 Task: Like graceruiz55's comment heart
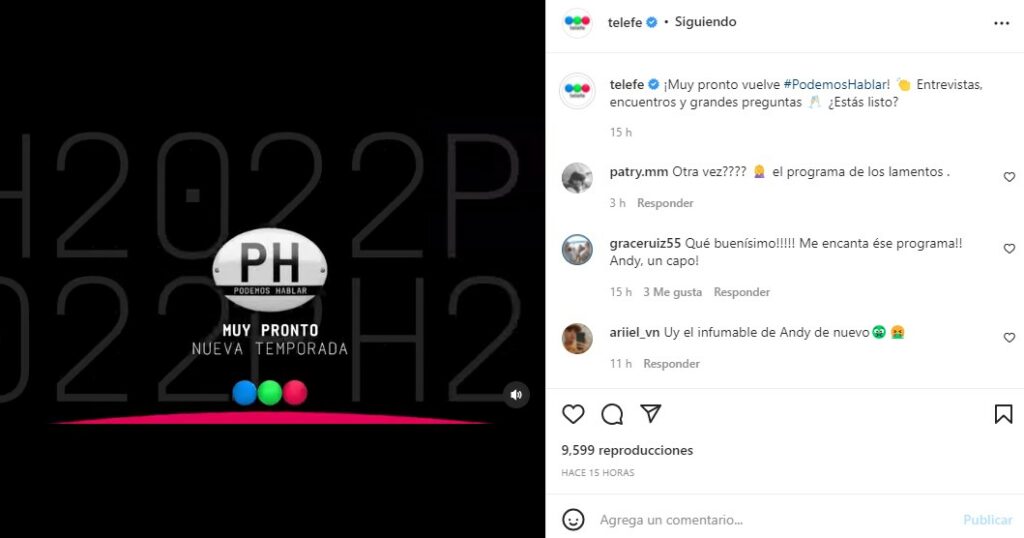[x=1009, y=249]
